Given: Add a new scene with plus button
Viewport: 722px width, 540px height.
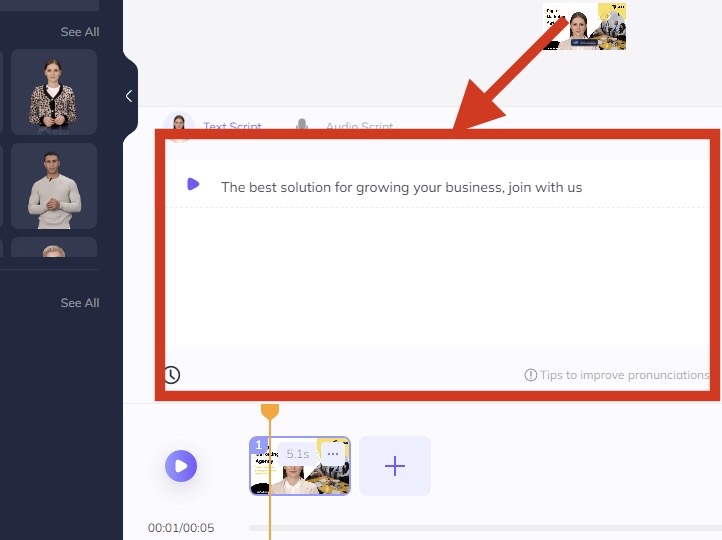Looking at the screenshot, I should point(395,466).
